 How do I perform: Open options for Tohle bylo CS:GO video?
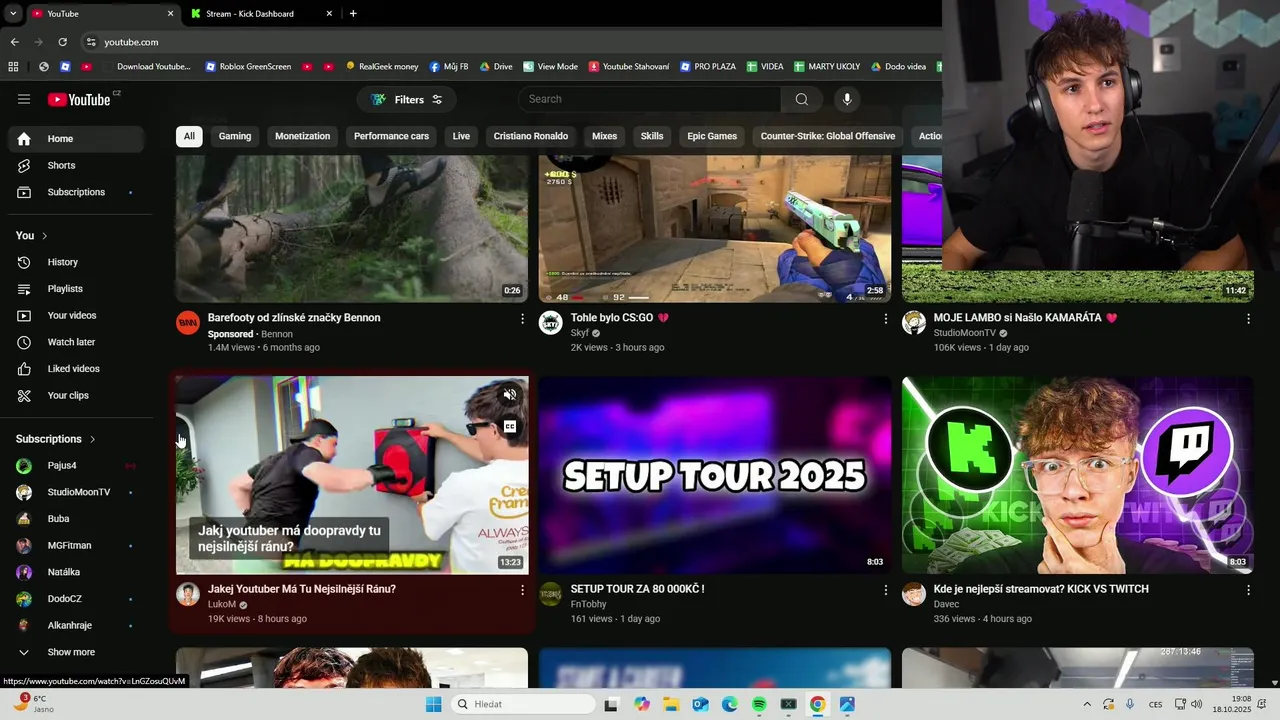click(x=885, y=318)
